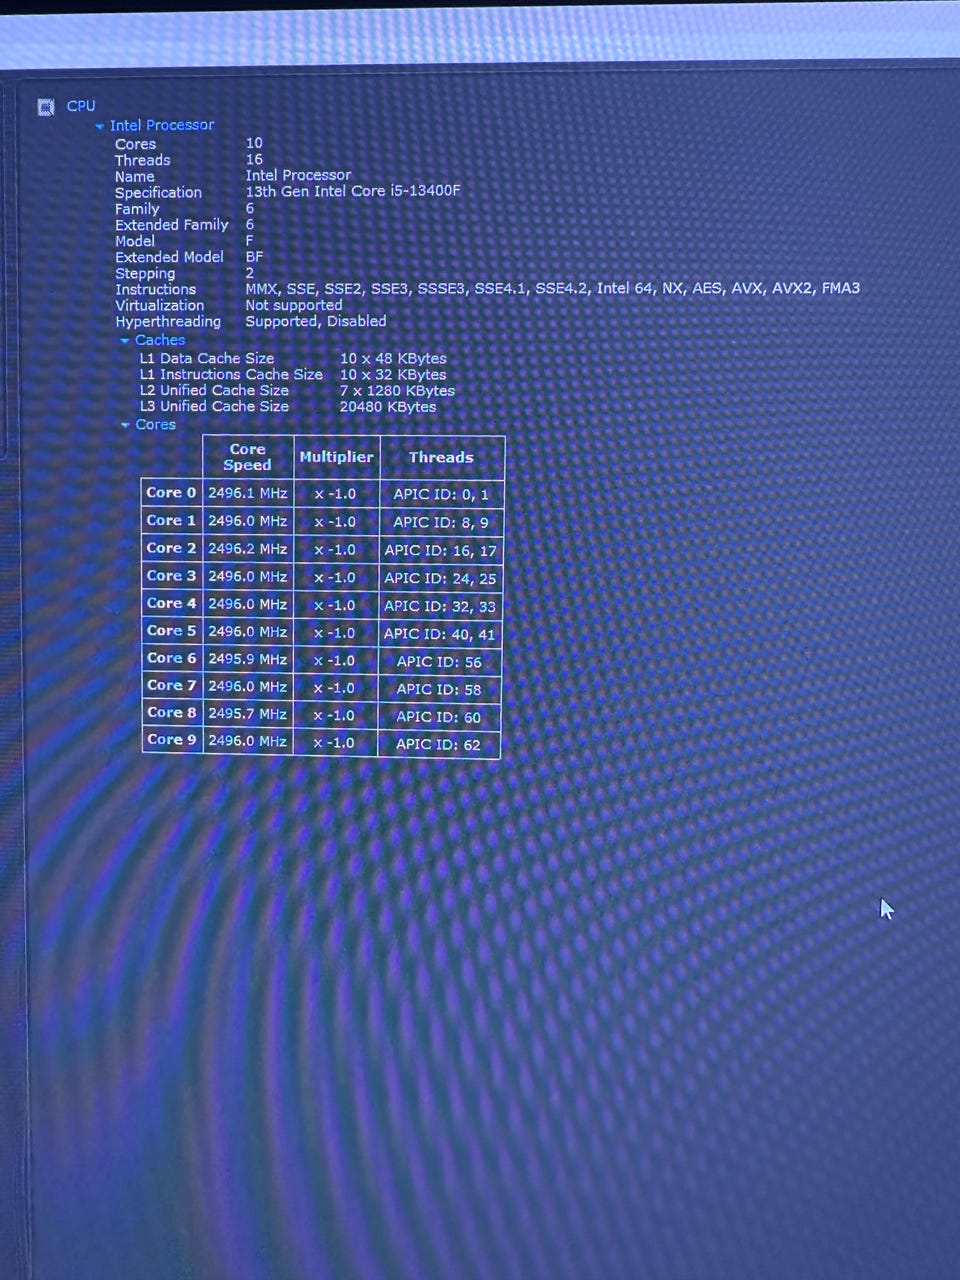This screenshot has width=960, height=1280.
Task: Click the APIC ID: 56 cell
Action: [439, 662]
